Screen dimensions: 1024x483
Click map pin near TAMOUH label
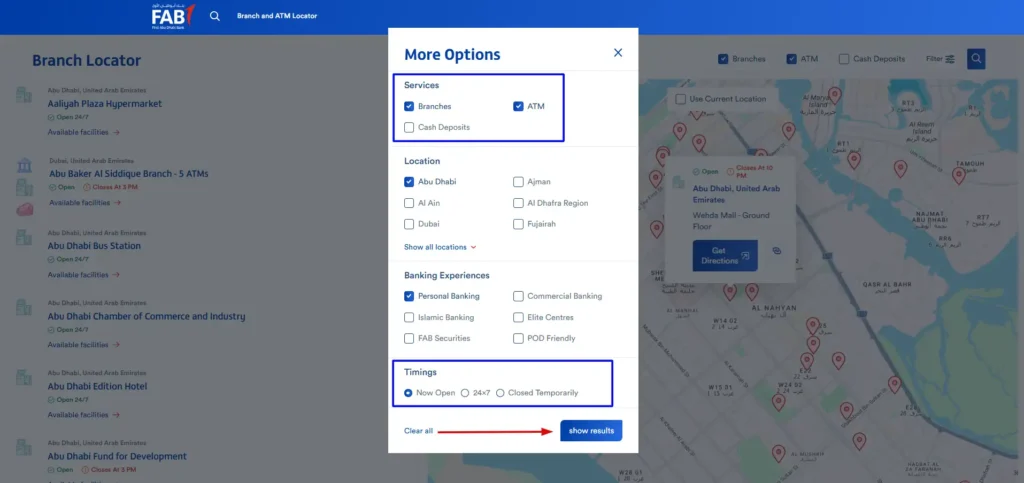[958, 176]
